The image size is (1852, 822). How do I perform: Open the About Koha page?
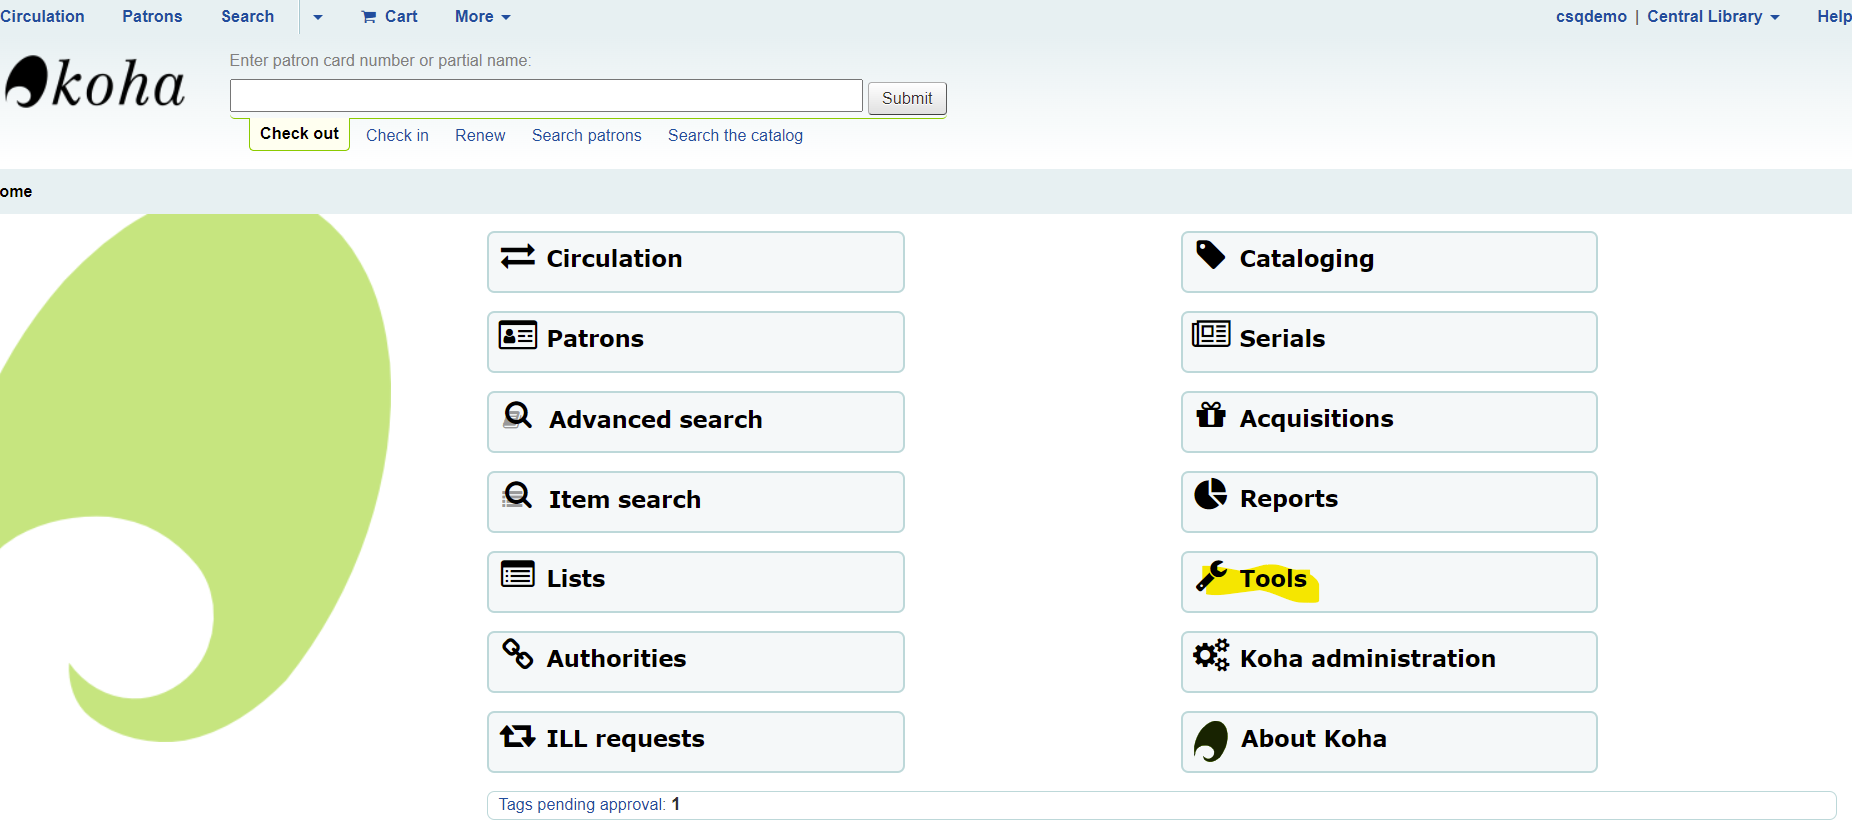1389,742
